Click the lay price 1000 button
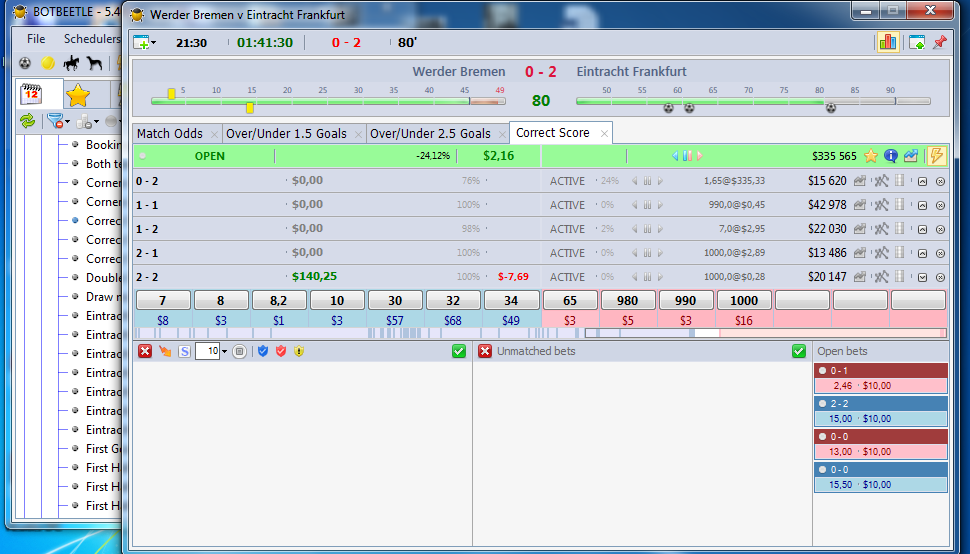970x554 pixels. [x=744, y=300]
